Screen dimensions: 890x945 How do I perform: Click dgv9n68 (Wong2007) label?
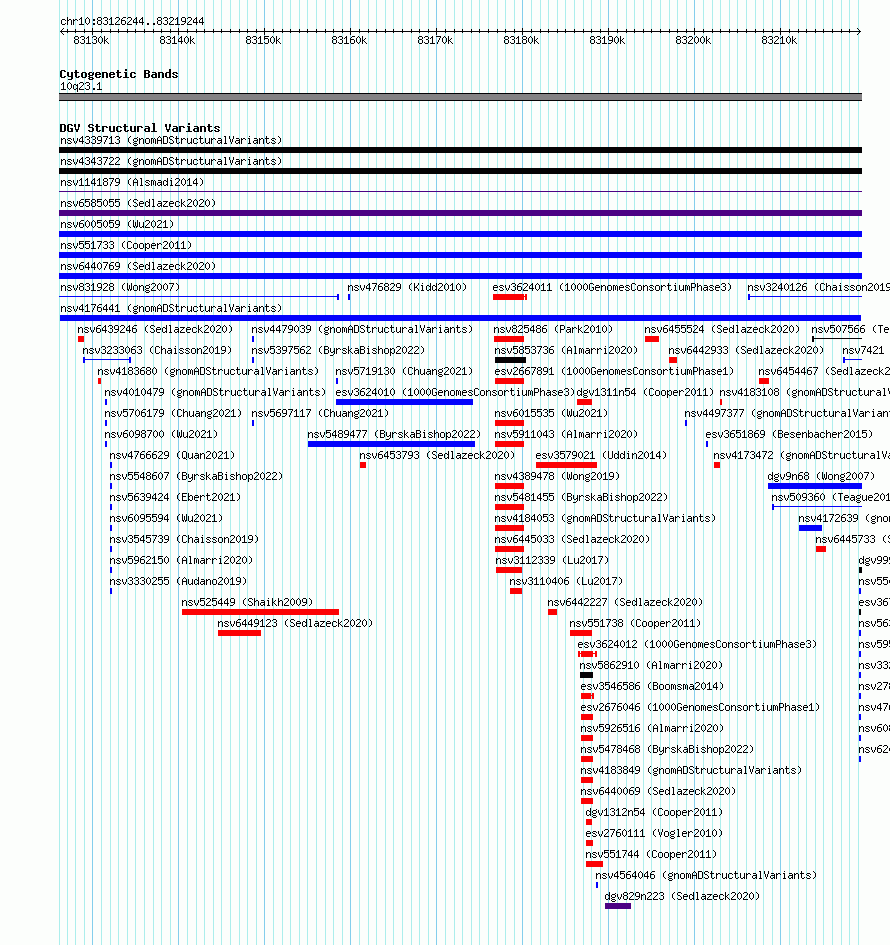pyautogui.click(x=821, y=477)
